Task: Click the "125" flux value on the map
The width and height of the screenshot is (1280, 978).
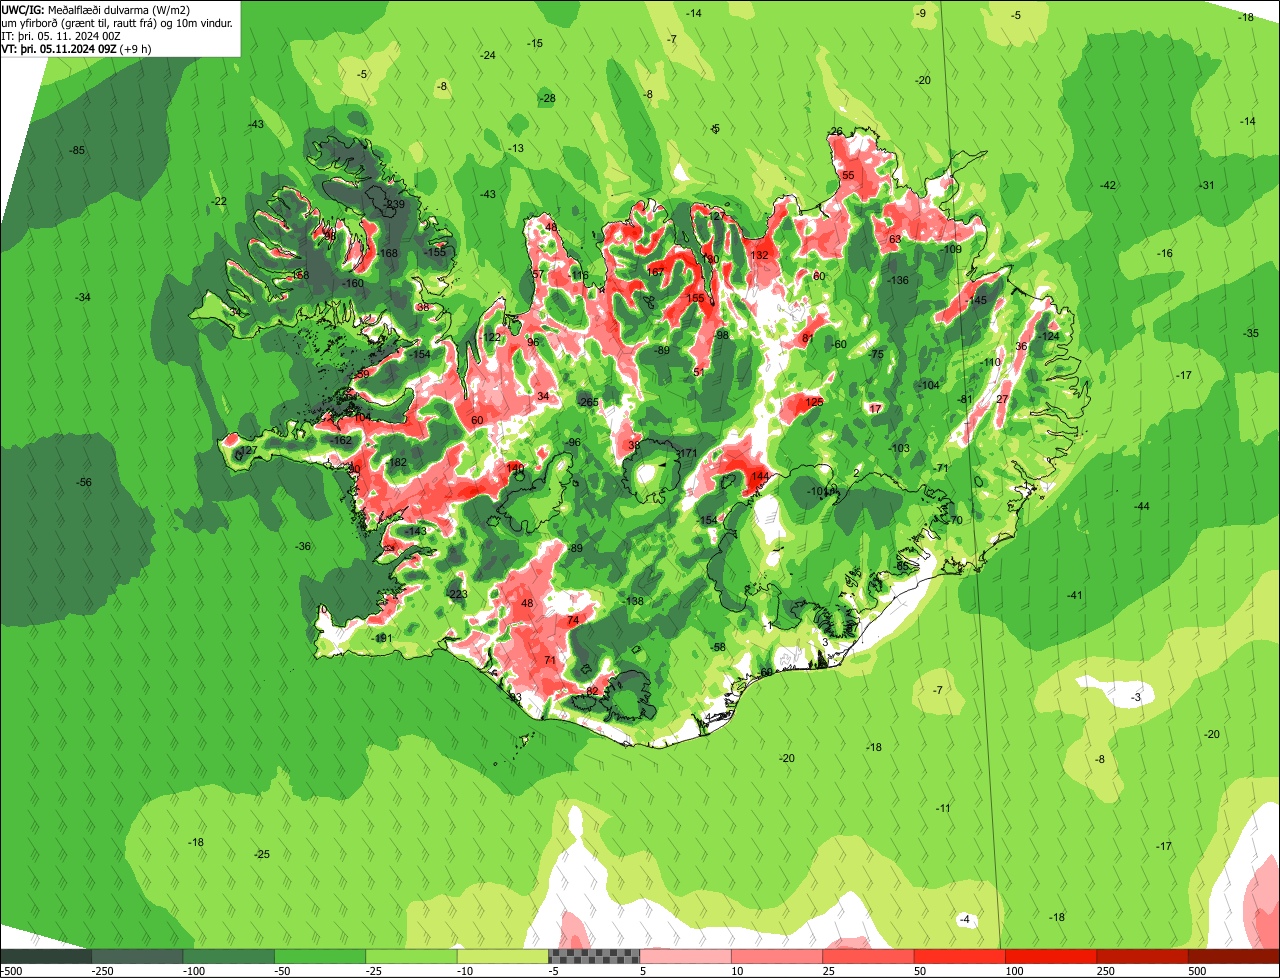Action: pyautogui.click(x=815, y=401)
